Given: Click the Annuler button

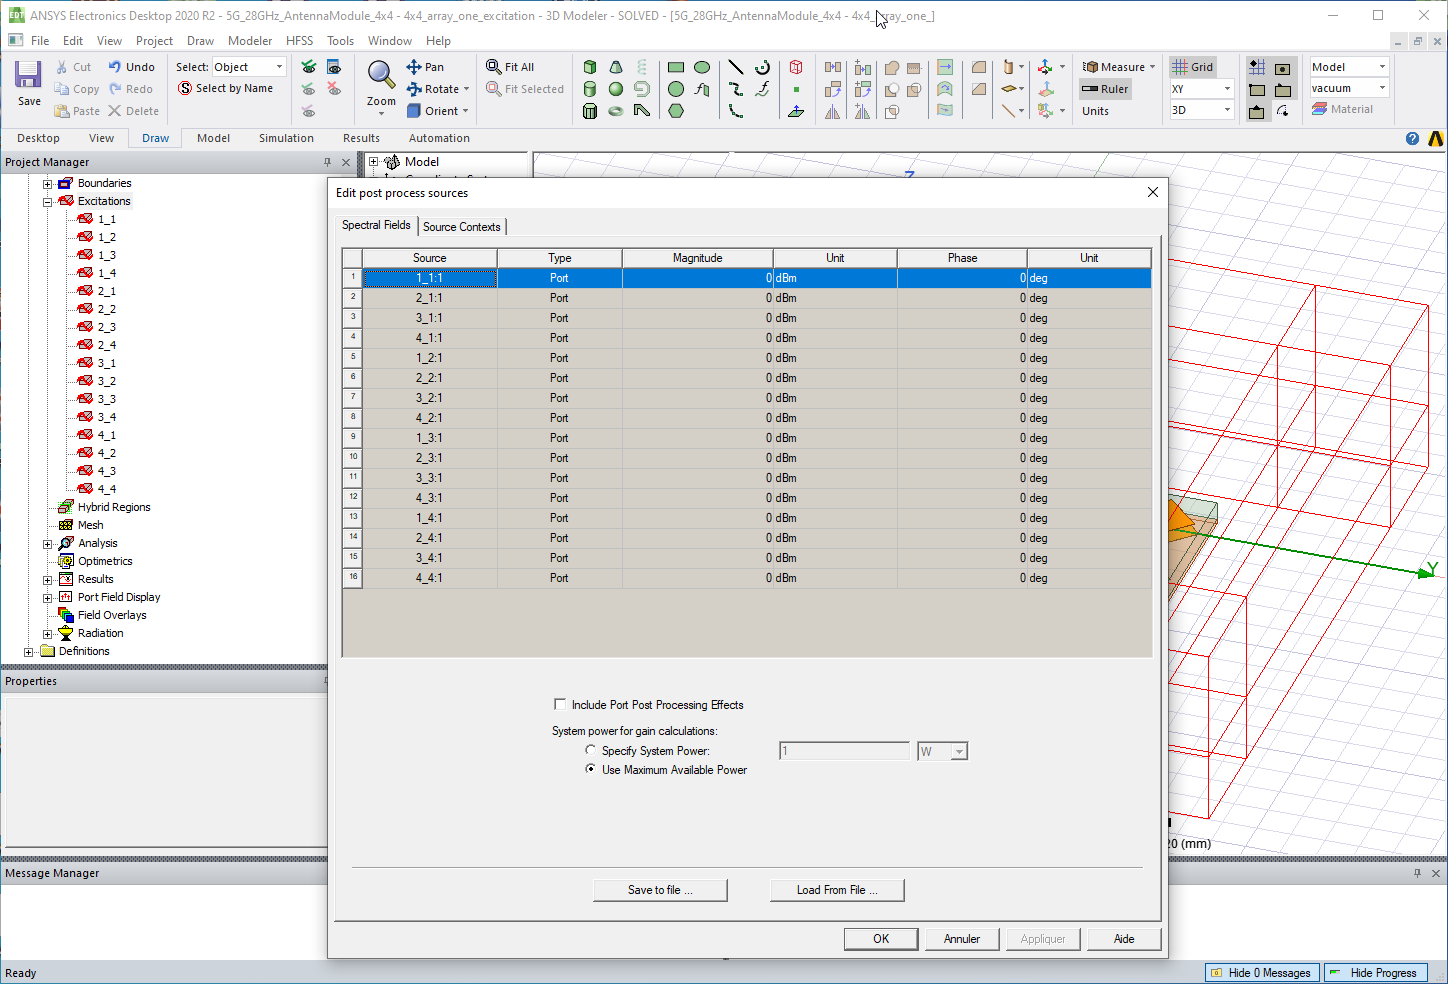Looking at the screenshot, I should click(x=962, y=939).
